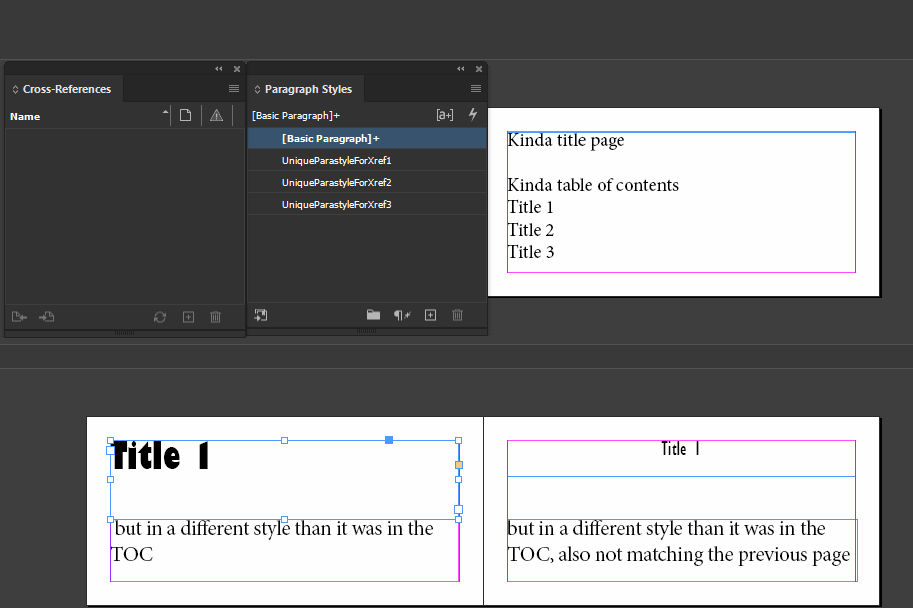Close the Cross-References panel
913x608 pixels.
point(237,69)
